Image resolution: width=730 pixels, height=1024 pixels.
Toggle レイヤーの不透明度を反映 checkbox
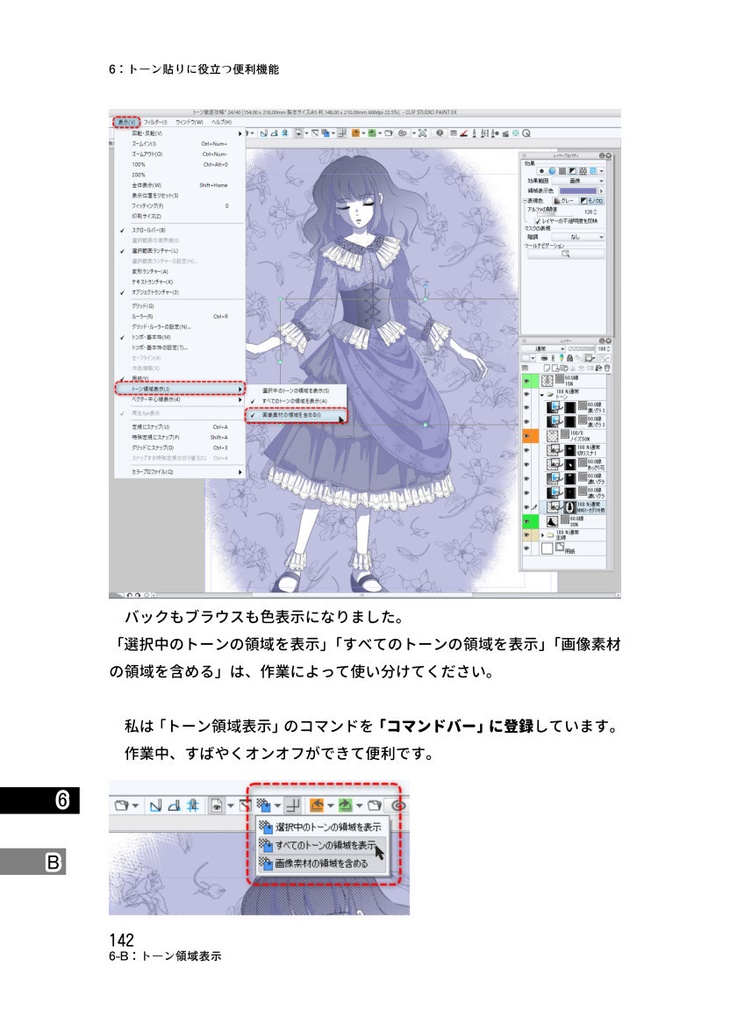click(x=538, y=221)
